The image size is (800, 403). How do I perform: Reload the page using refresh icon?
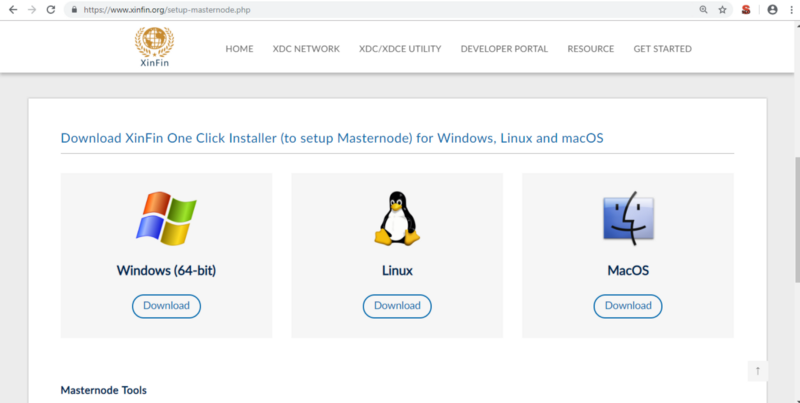[x=53, y=9]
